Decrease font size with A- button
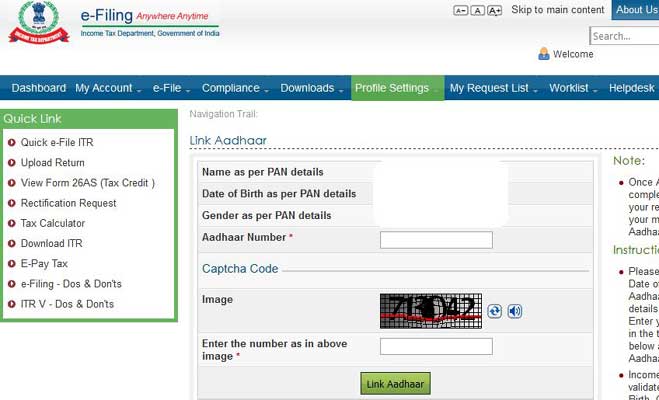 (460, 10)
